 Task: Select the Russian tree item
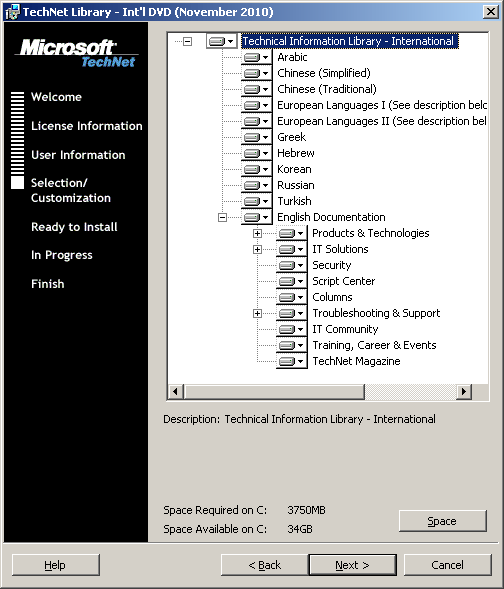pos(296,185)
